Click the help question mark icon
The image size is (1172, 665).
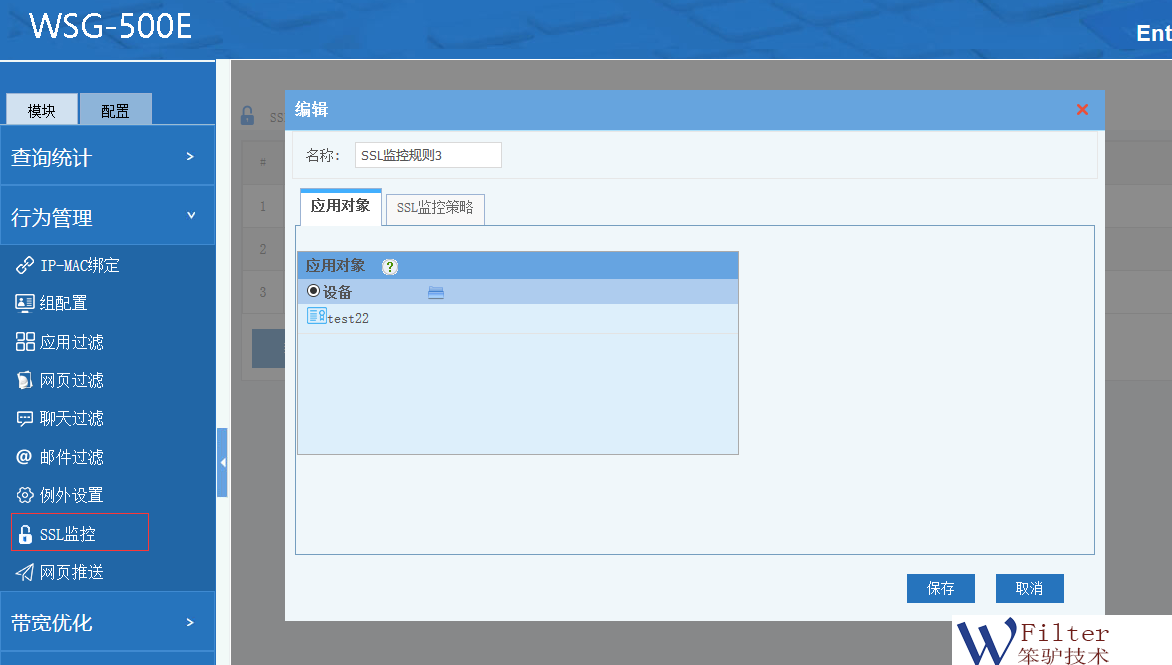[x=390, y=267]
